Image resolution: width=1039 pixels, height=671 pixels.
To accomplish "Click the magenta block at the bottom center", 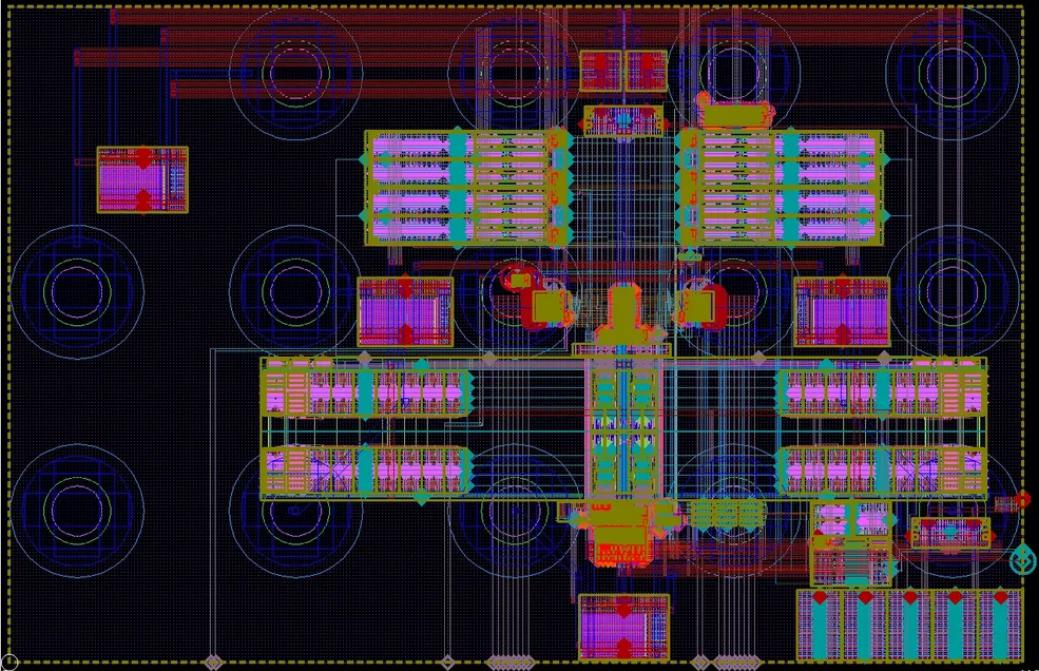I will click(624, 627).
